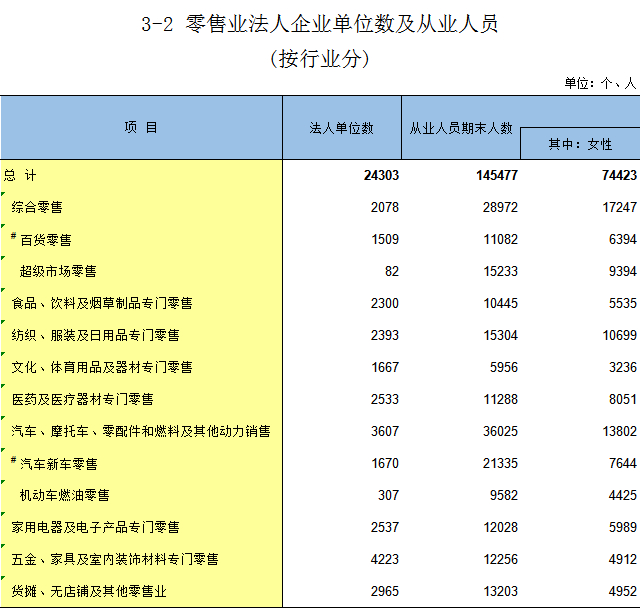Select the total female value 74423
The width and height of the screenshot is (640, 608).
pos(619,175)
